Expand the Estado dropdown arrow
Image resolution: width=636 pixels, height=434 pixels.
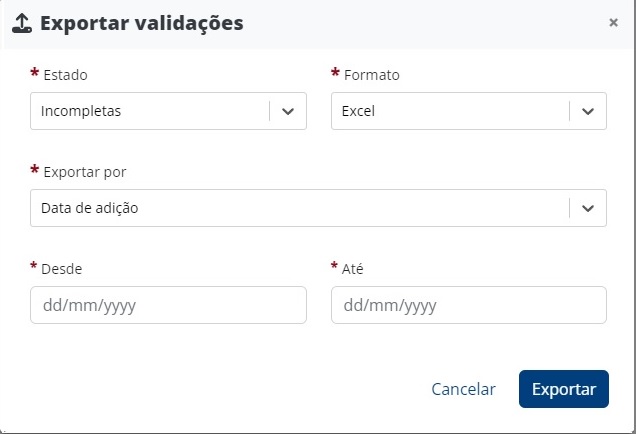click(x=288, y=111)
